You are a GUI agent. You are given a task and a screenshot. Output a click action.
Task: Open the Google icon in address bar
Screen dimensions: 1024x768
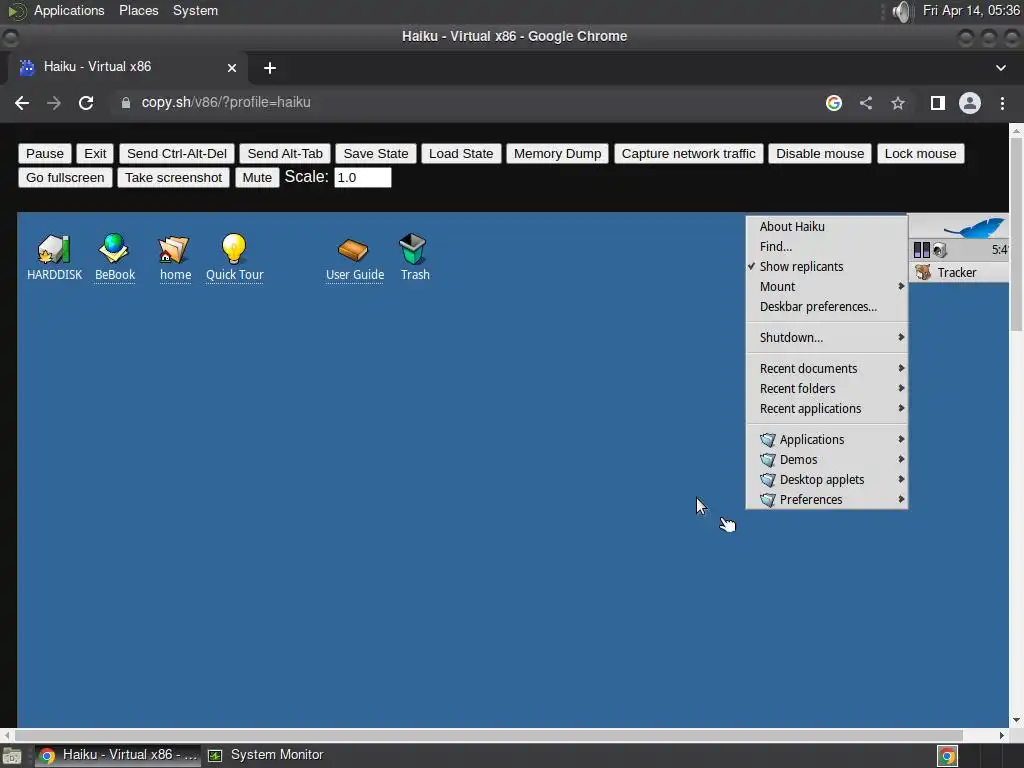(834, 103)
